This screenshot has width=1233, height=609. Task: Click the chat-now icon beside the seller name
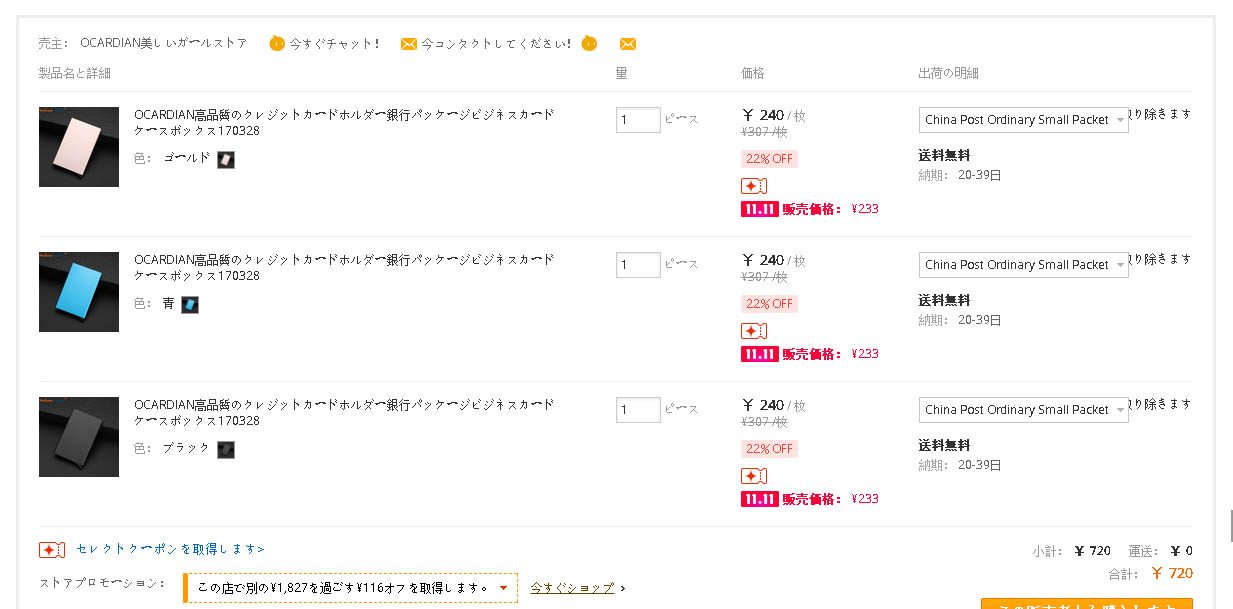click(277, 44)
